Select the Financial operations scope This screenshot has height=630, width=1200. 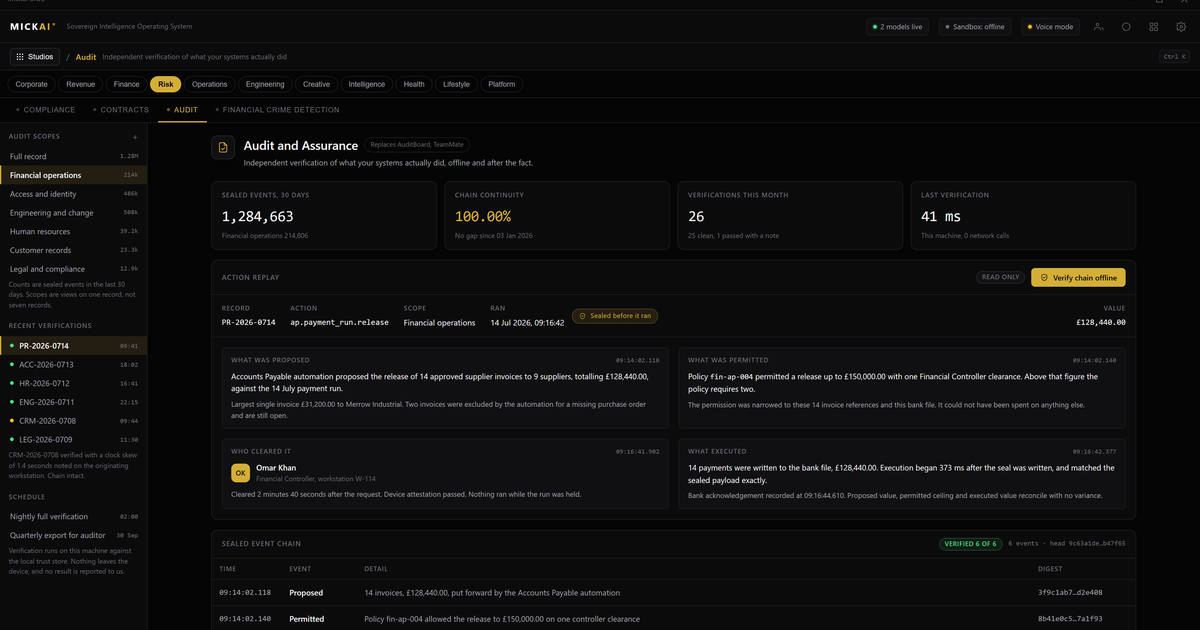tap(73, 175)
